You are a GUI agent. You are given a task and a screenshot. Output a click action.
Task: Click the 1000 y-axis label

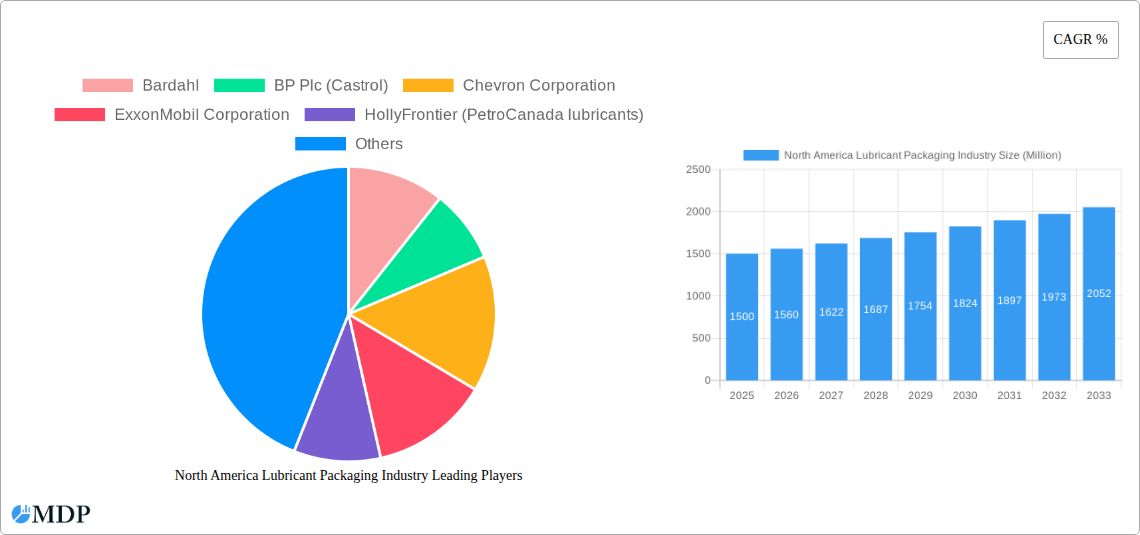[698, 296]
